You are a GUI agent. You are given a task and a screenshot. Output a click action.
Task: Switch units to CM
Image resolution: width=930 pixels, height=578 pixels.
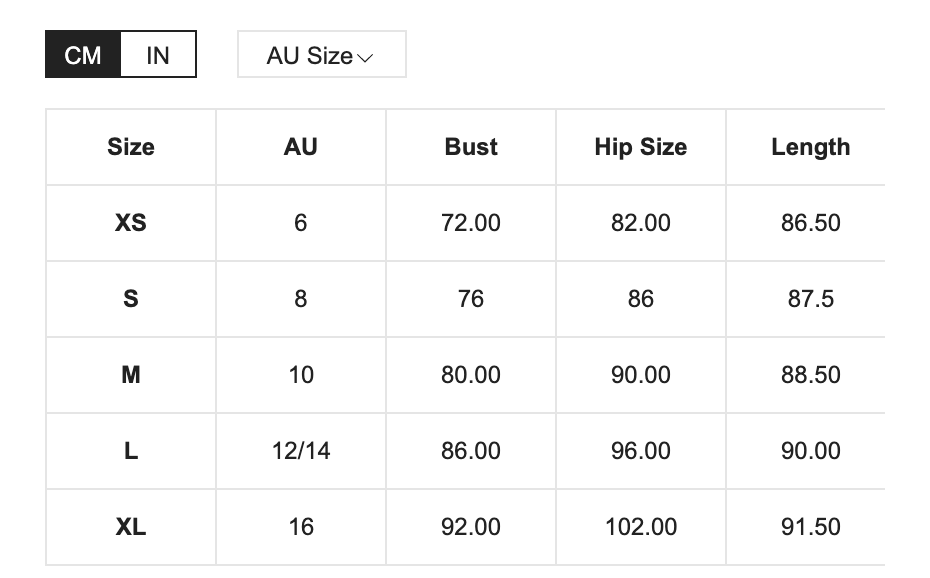point(83,55)
